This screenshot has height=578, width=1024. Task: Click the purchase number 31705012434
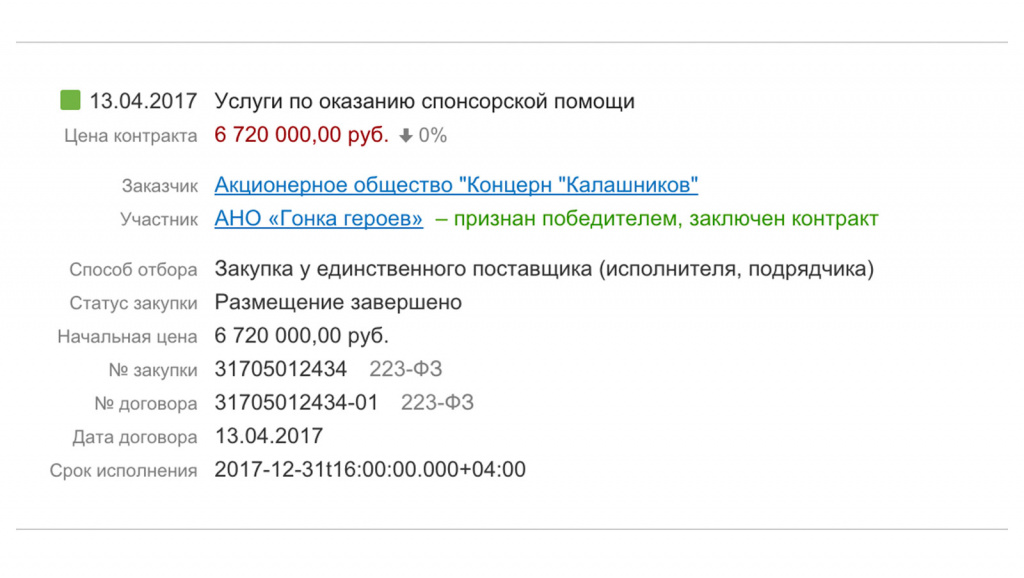click(x=280, y=369)
